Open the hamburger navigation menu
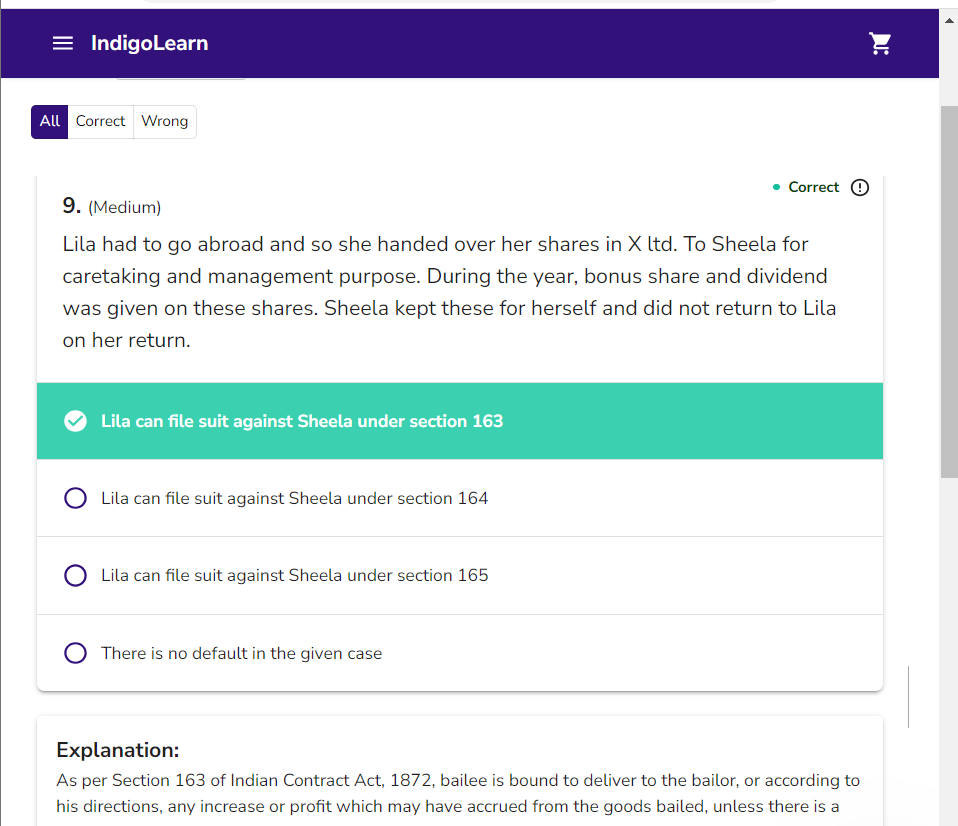The width and height of the screenshot is (958, 826). pos(63,43)
